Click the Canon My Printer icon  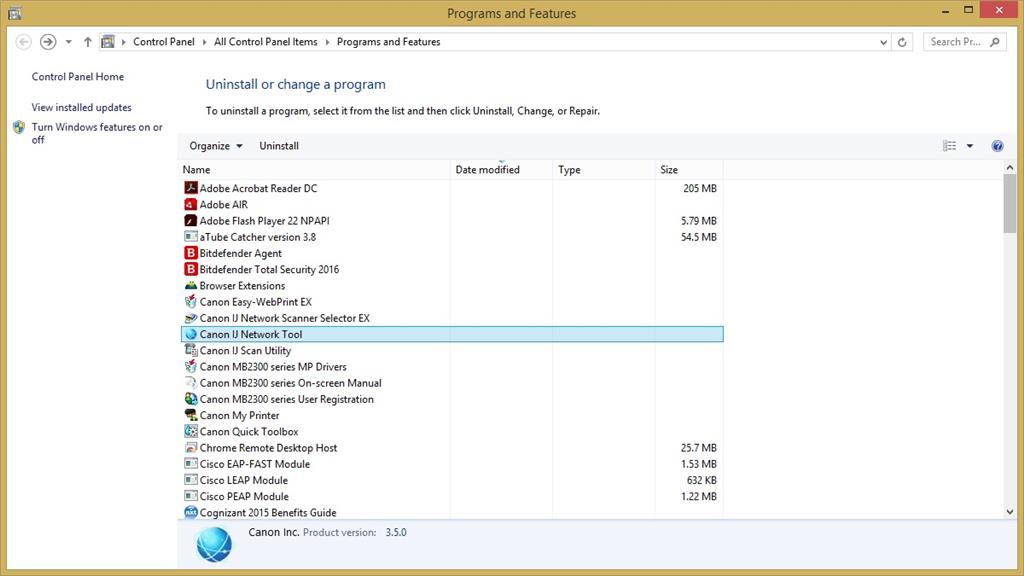tap(191, 415)
